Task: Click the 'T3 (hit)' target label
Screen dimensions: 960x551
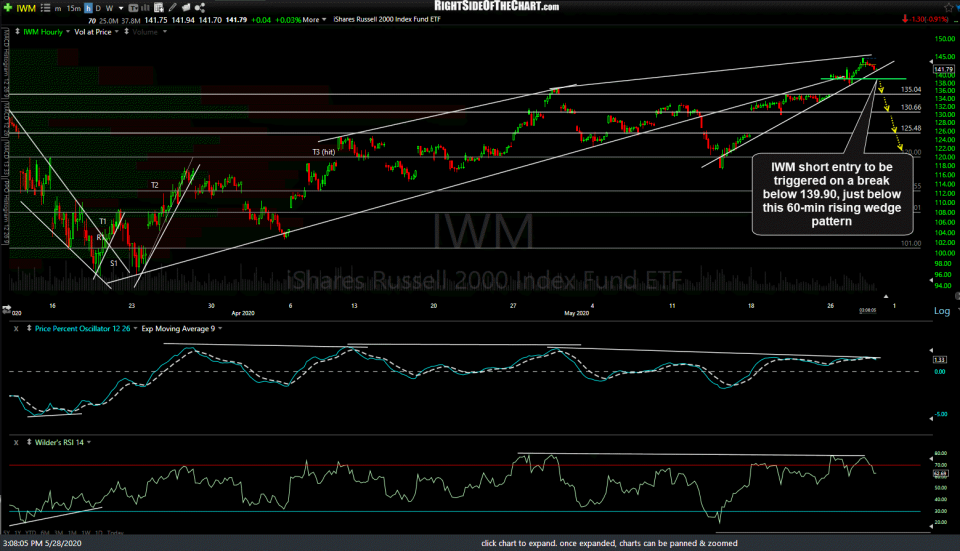Action: (x=324, y=152)
